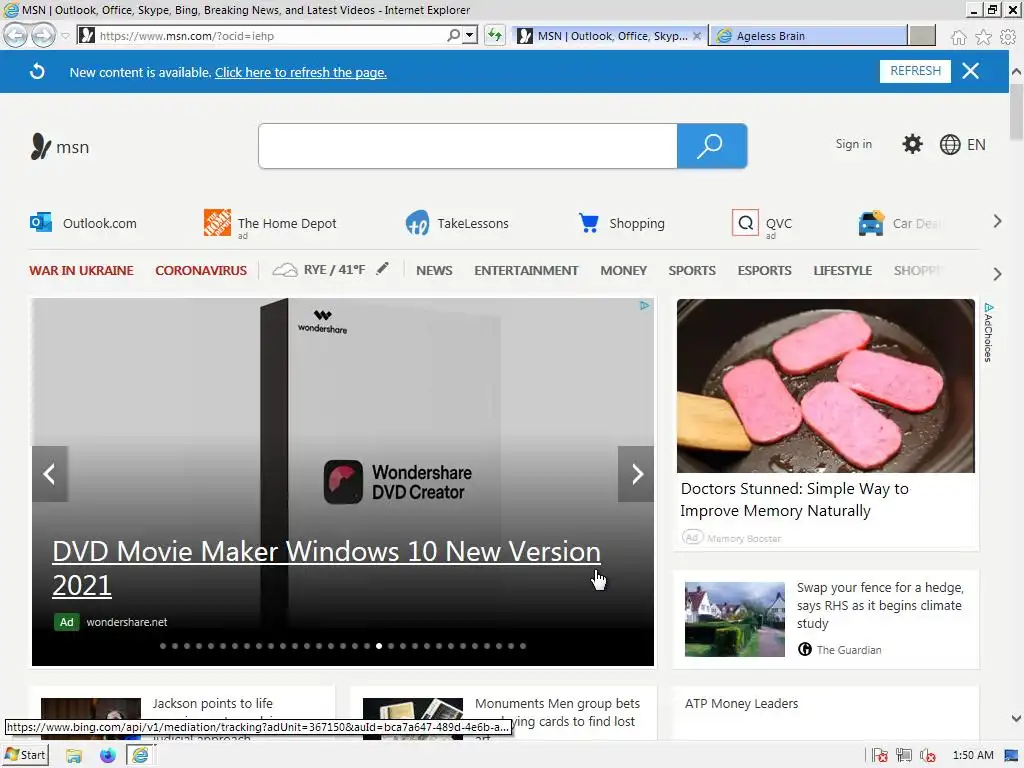Jump to first carousel slide dot
Viewport: 1024px width, 768px height.
click(x=163, y=646)
